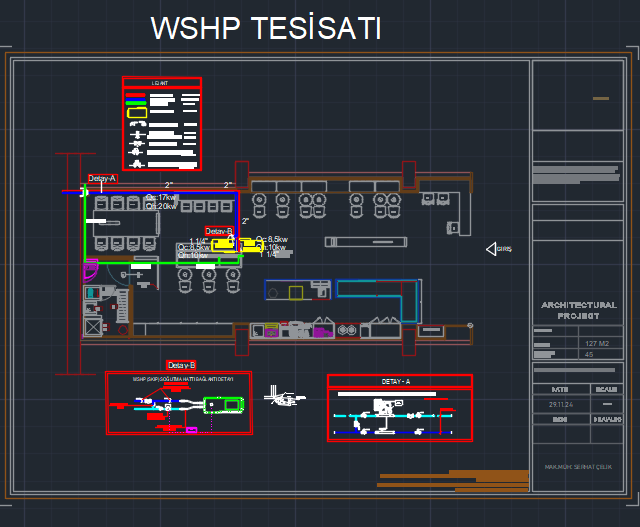Select the Qc:8,5kw text right of Detay-B
Image resolution: width=640 pixels, height=527 pixels.
point(272,239)
